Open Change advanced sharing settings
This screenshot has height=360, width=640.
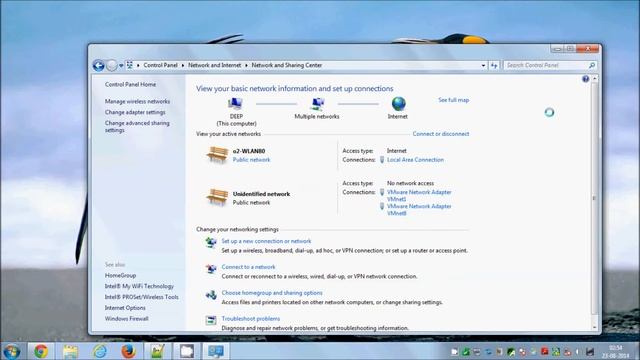[137, 127]
